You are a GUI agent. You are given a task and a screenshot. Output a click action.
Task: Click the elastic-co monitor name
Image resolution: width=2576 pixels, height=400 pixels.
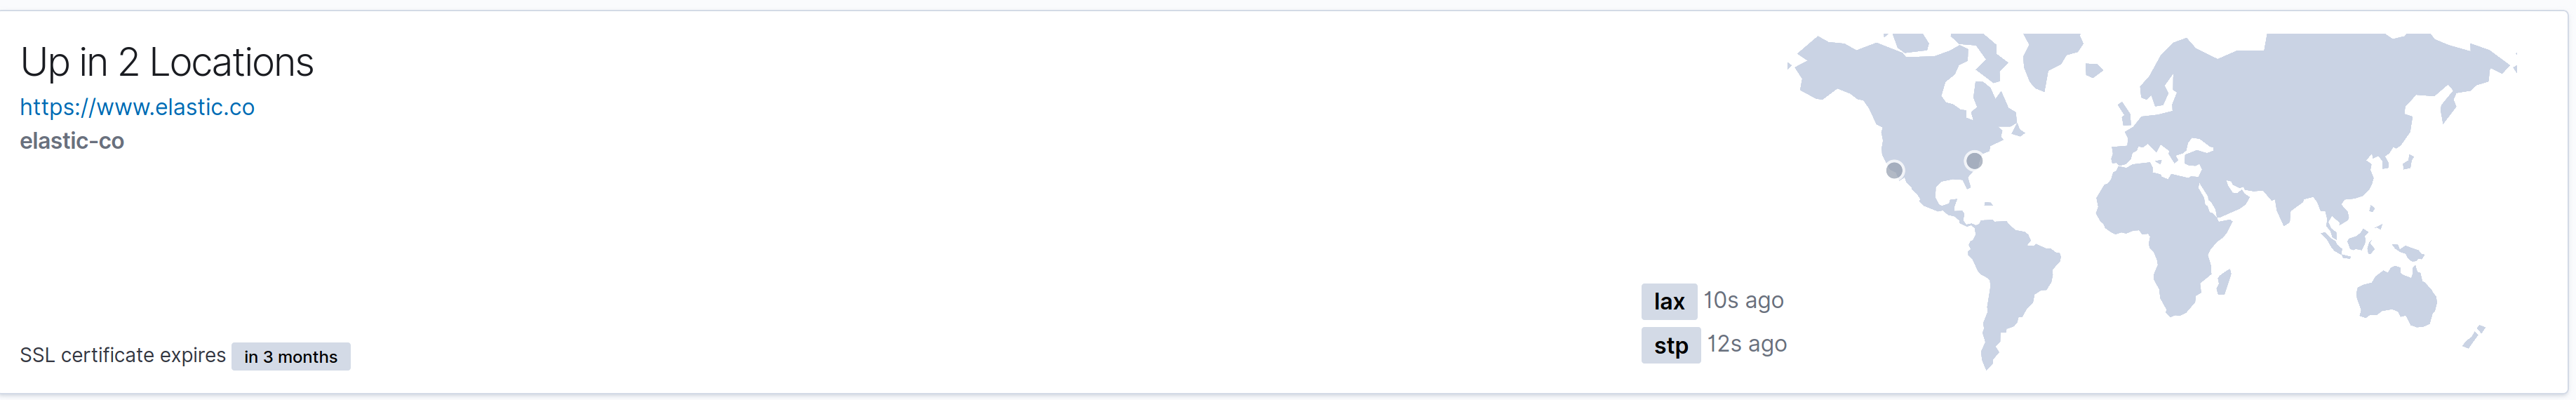72,141
